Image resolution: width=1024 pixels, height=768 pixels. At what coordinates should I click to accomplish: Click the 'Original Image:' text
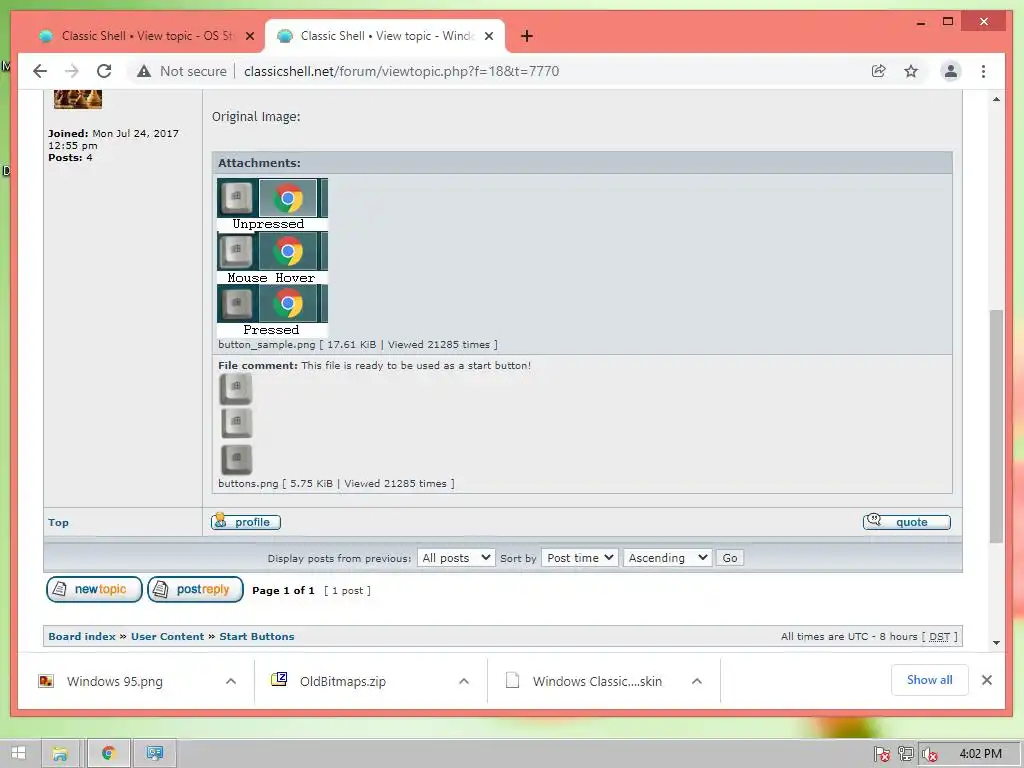click(x=256, y=117)
